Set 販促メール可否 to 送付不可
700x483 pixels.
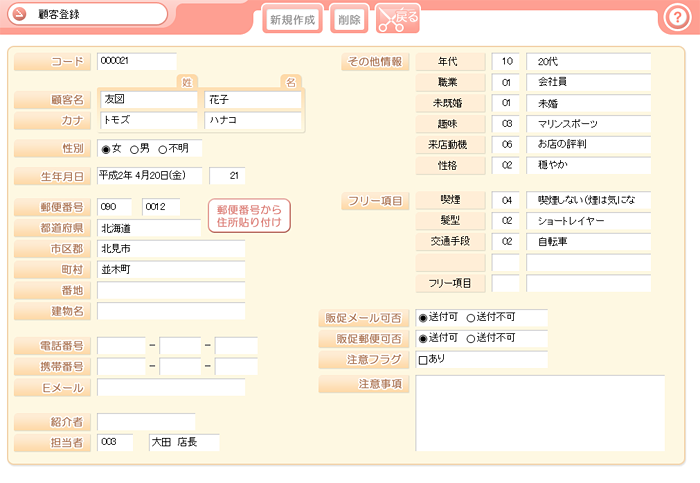[x=471, y=318]
